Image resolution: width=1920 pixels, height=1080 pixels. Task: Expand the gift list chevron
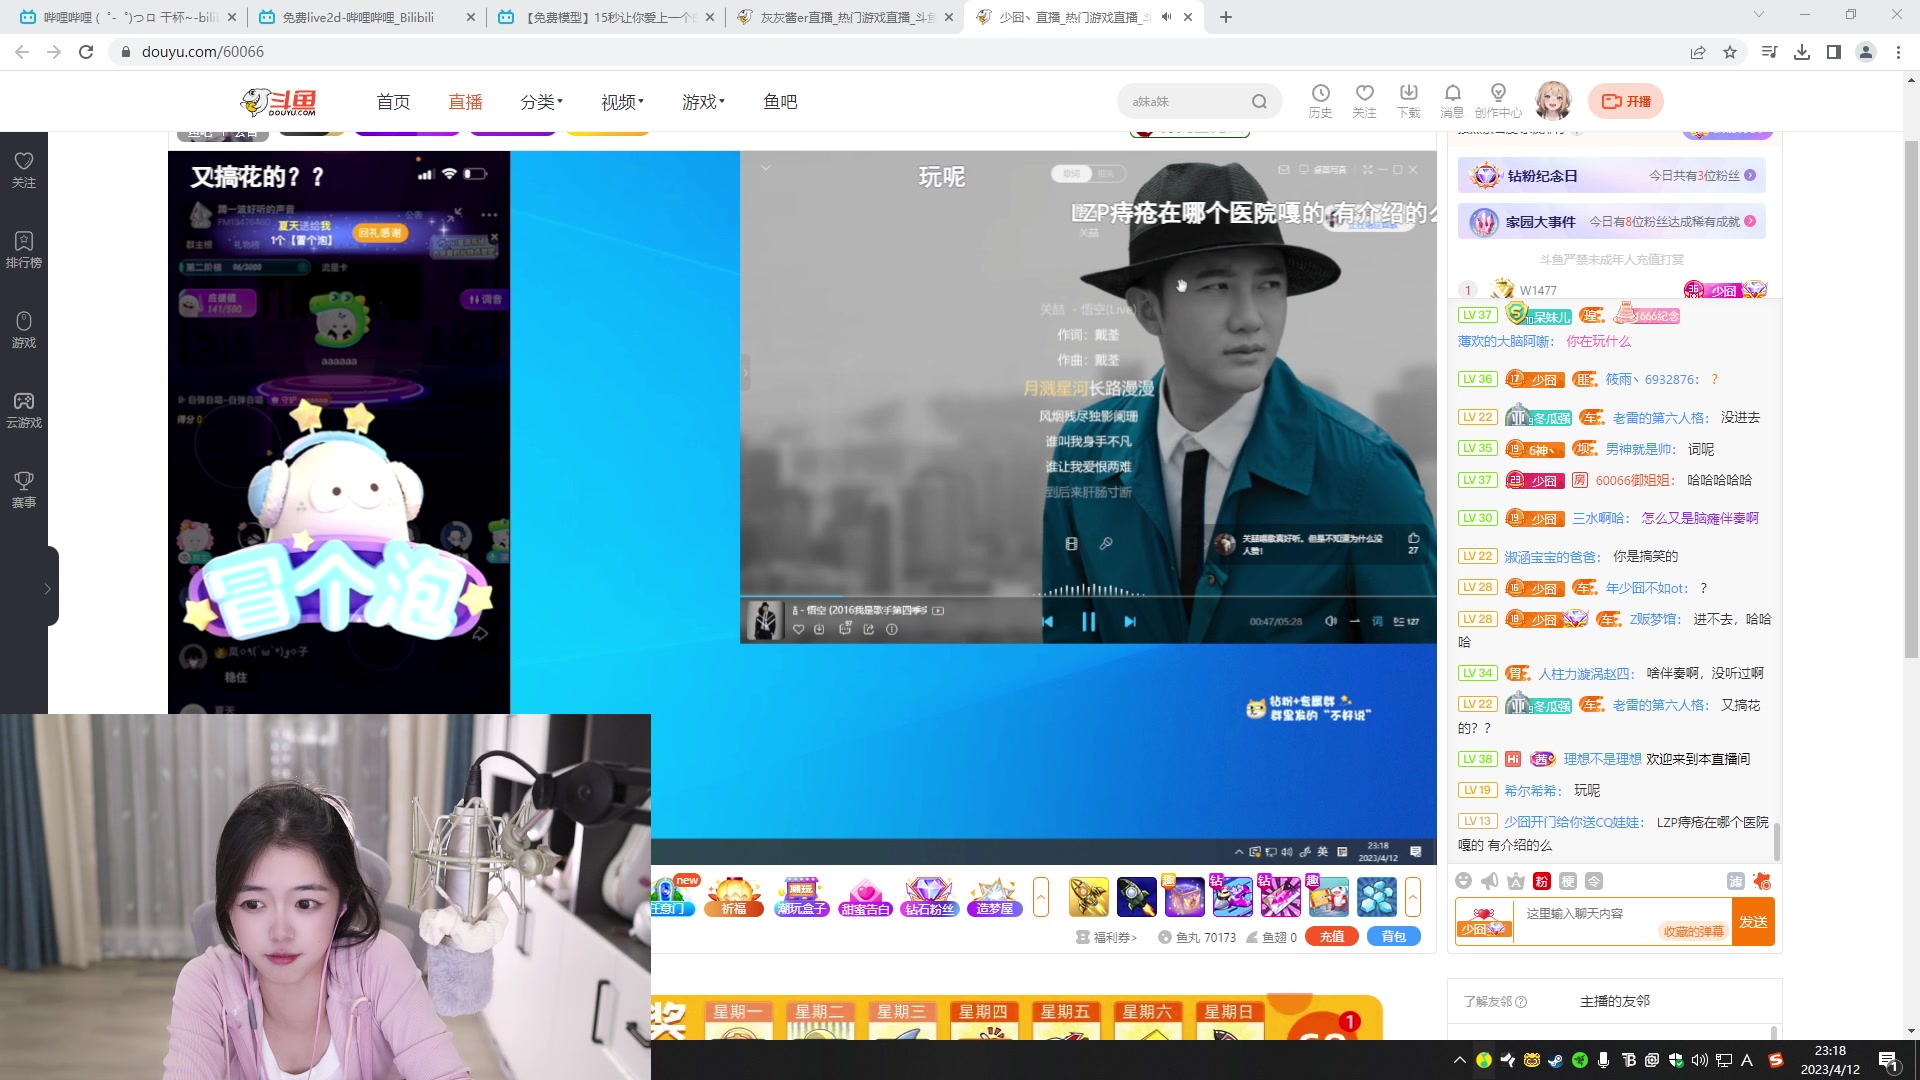pyautogui.click(x=1413, y=897)
